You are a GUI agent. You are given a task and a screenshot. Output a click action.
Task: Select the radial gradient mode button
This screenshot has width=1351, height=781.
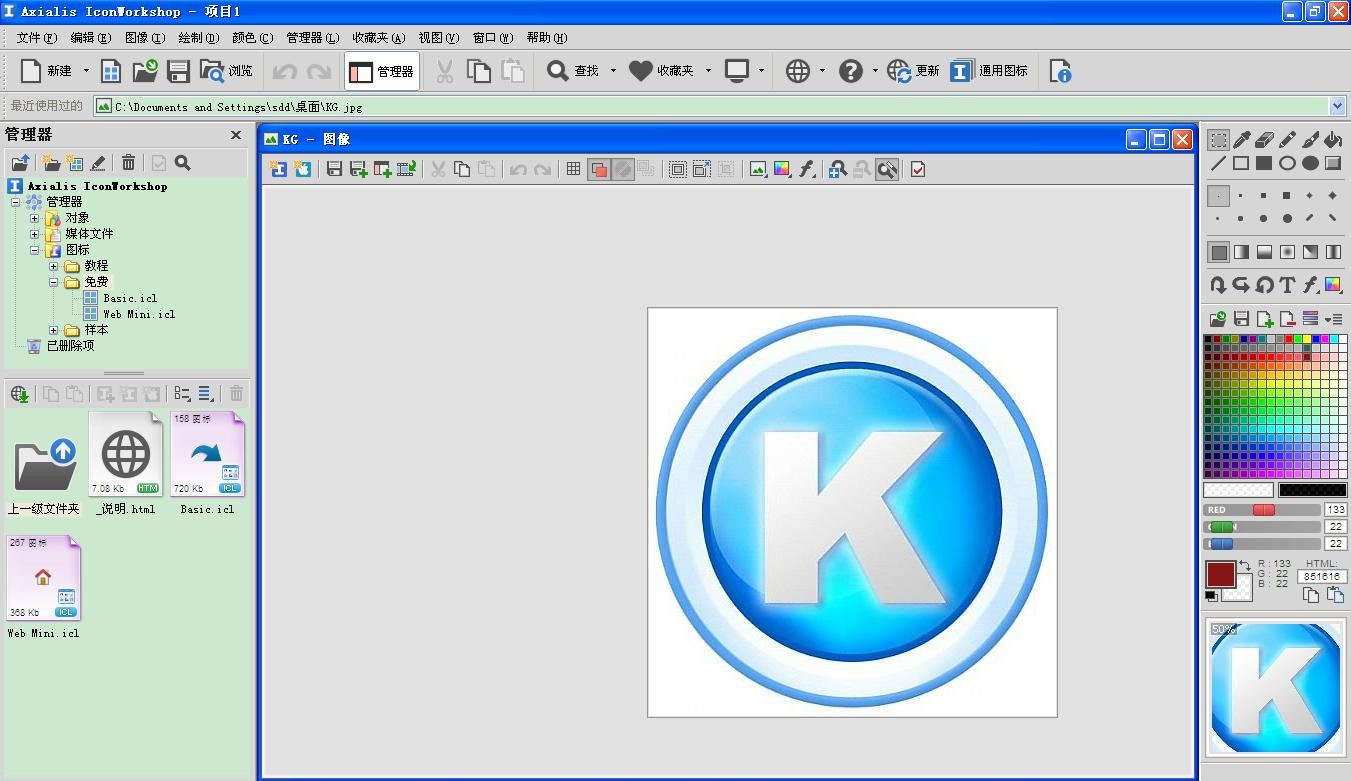point(1287,252)
